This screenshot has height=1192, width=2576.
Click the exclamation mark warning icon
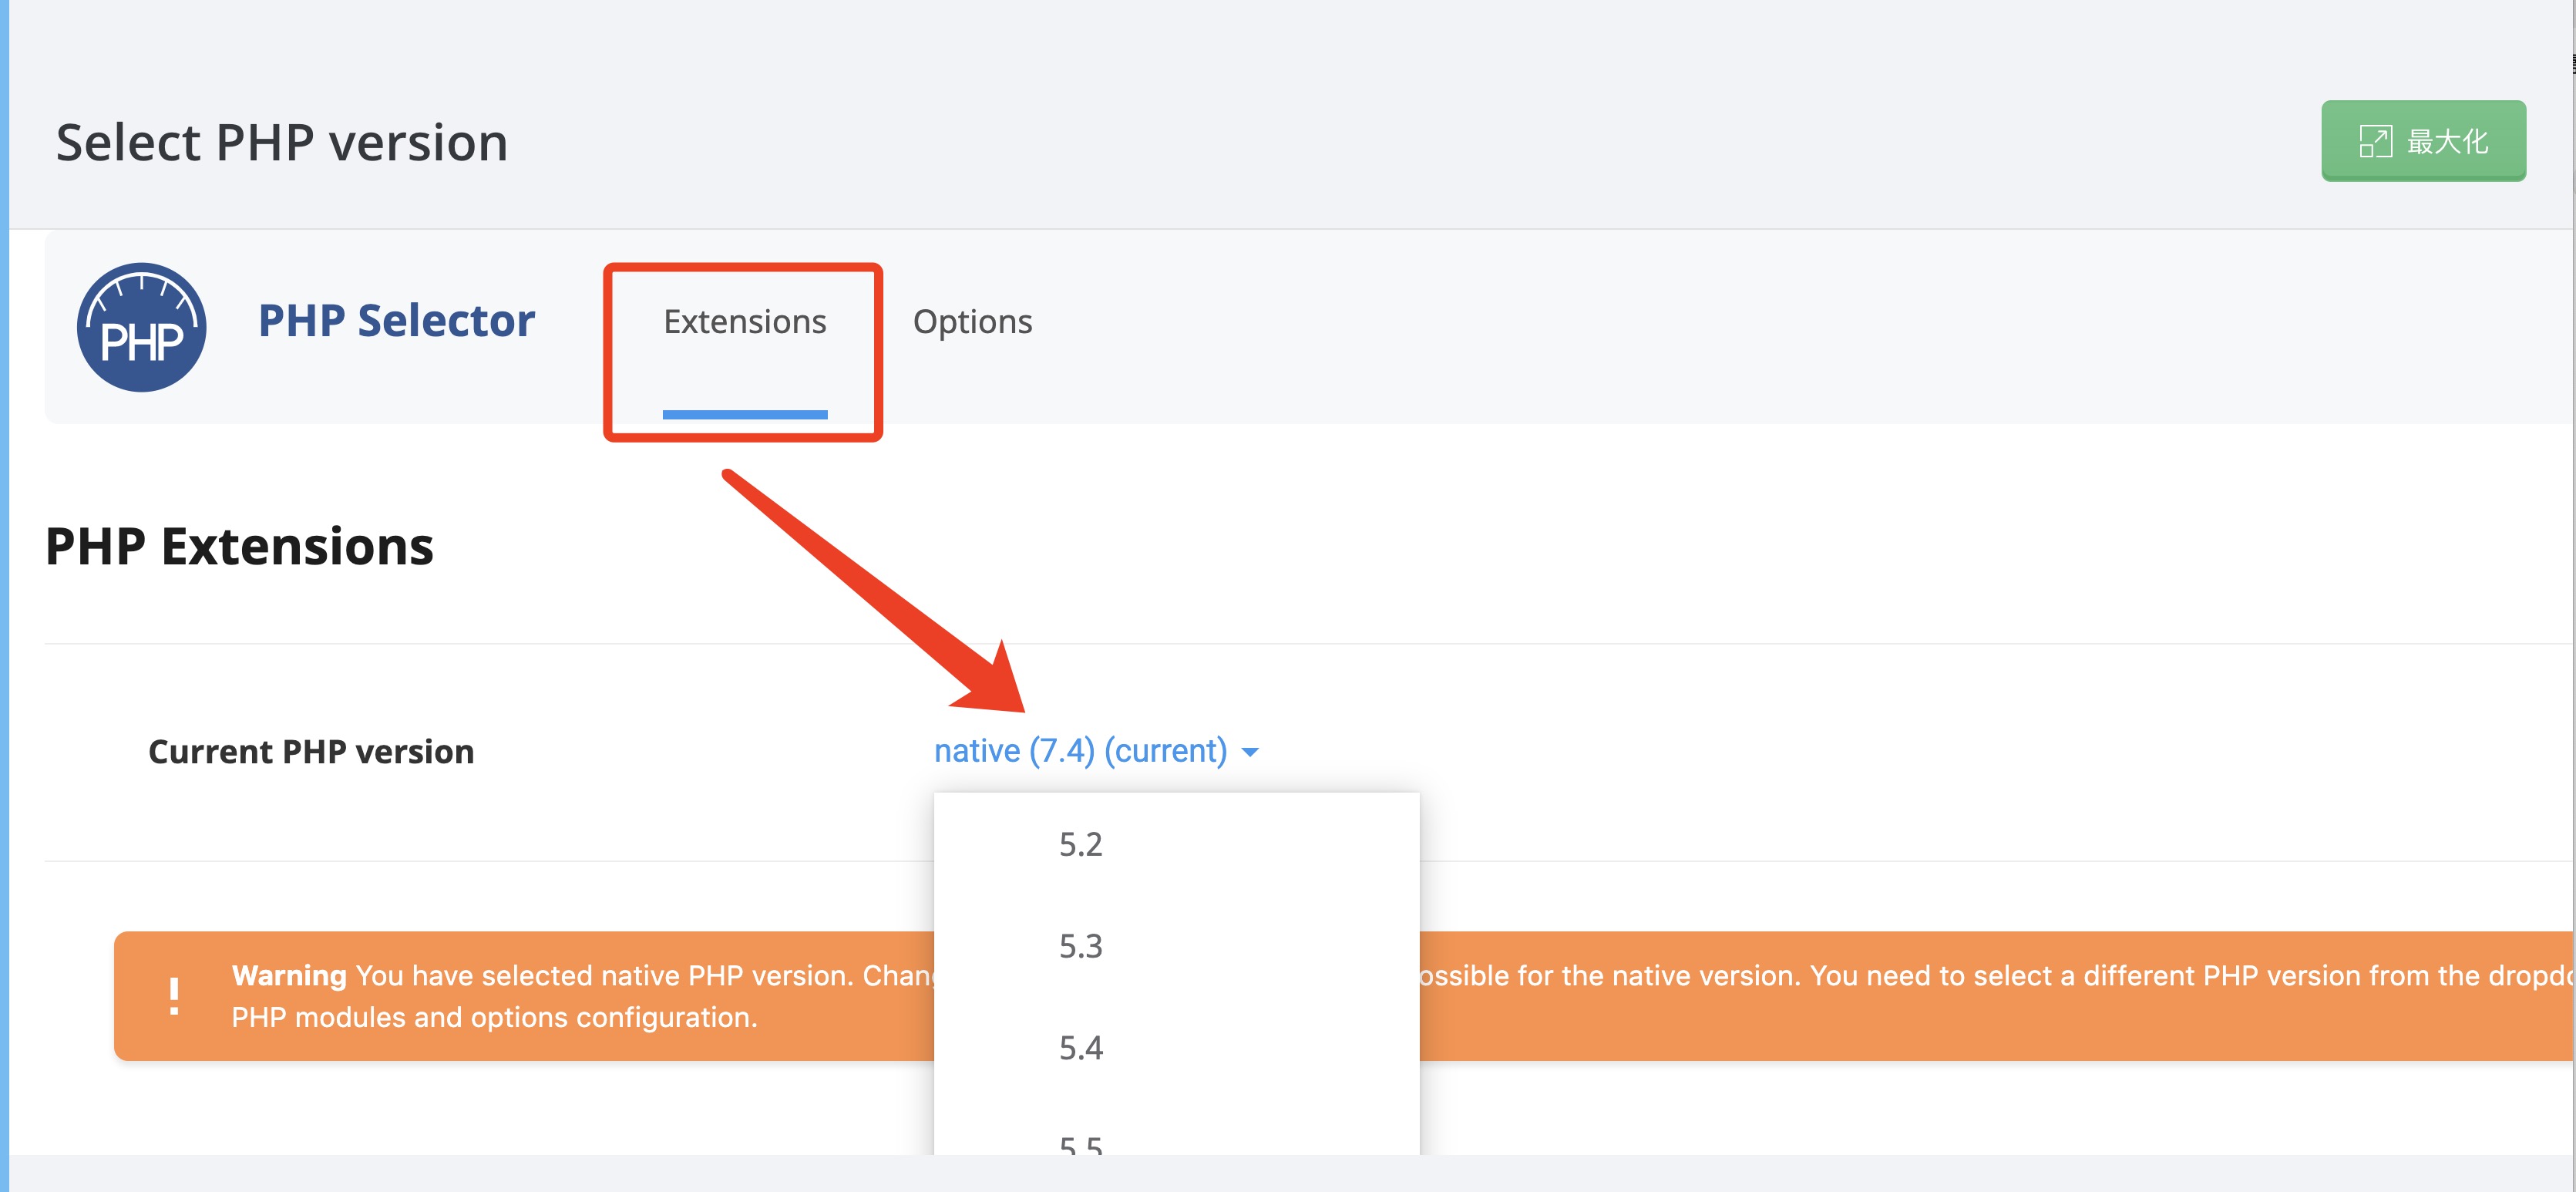[x=174, y=996]
